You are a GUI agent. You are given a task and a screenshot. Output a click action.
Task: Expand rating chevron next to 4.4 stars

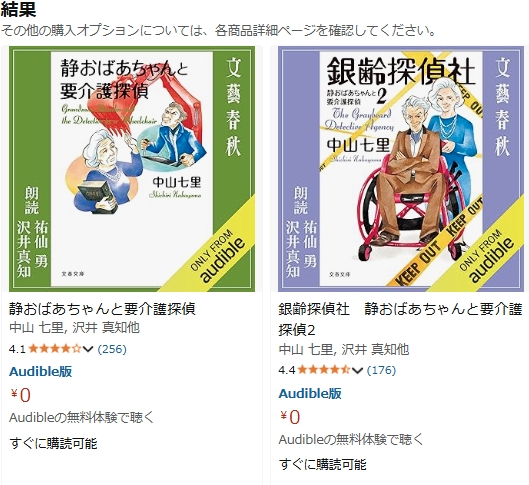coord(357,371)
